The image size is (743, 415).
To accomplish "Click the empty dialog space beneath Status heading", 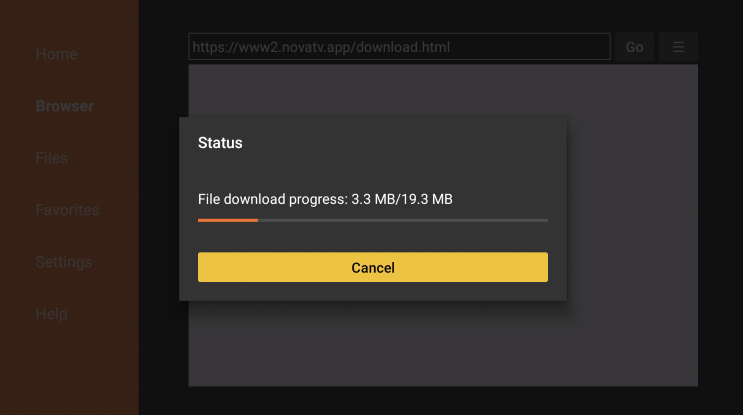I will tap(373, 171).
